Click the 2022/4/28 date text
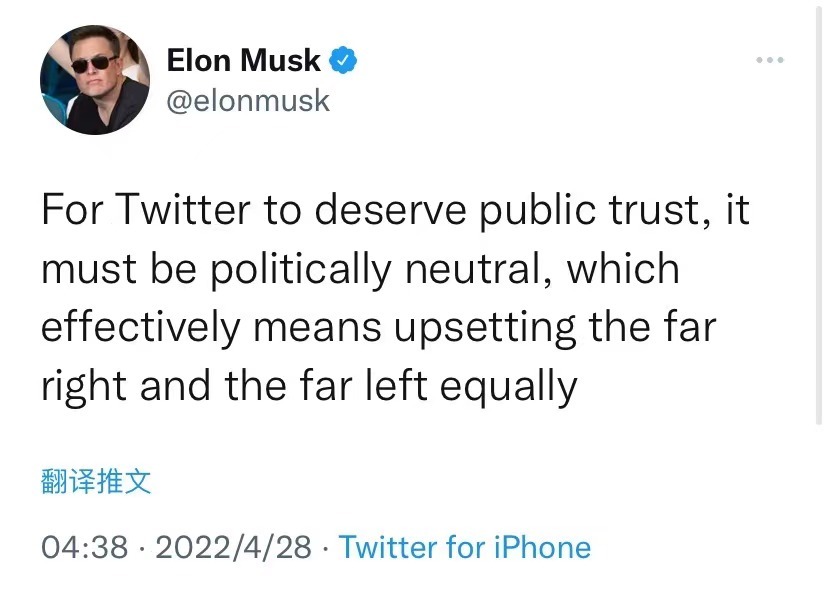This screenshot has height=592, width=828. point(233,547)
